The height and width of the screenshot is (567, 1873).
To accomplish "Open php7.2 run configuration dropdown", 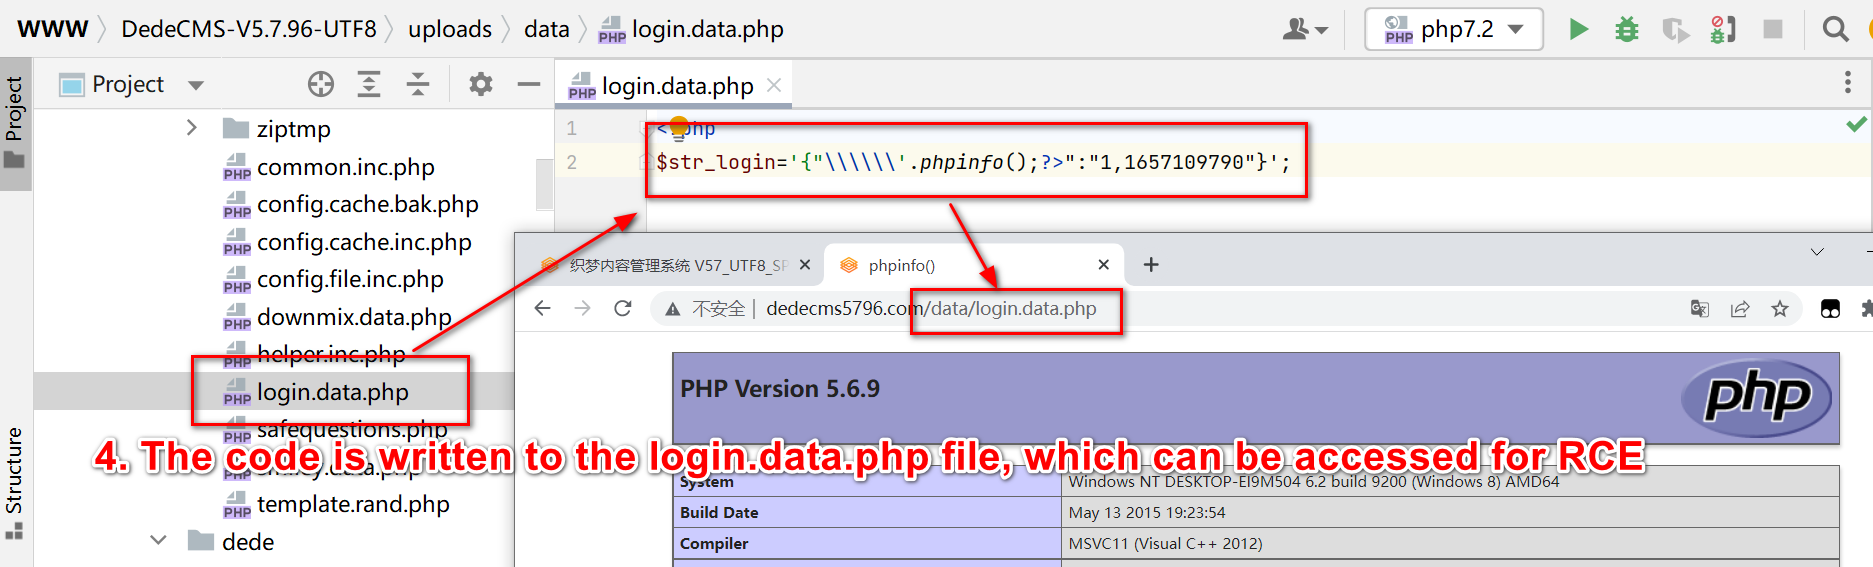I will point(1454,29).
